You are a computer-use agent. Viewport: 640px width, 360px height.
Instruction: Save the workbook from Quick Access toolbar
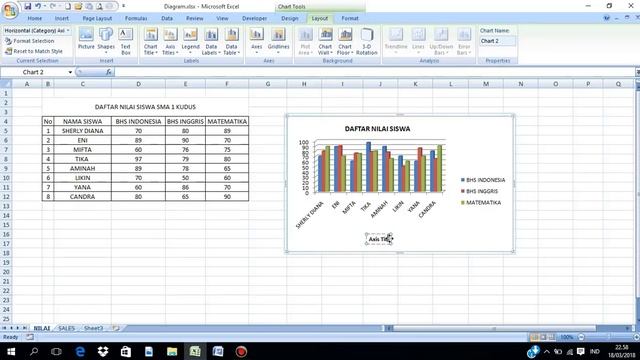pos(28,6)
